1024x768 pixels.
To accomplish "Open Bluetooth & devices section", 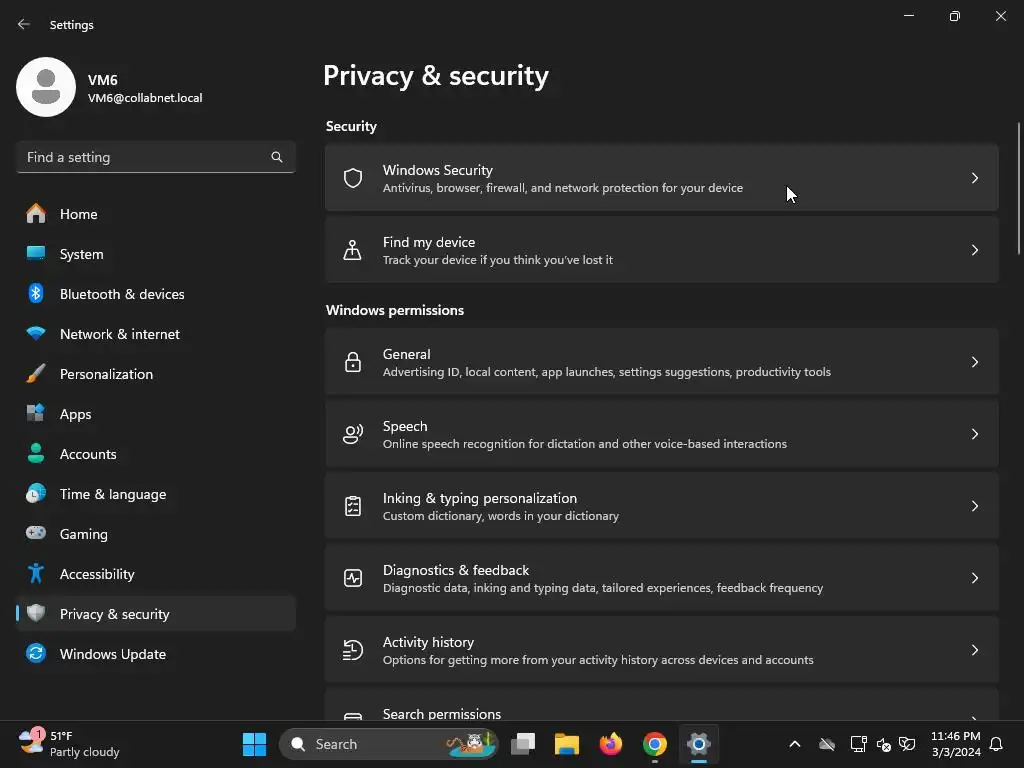I will click(155, 294).
